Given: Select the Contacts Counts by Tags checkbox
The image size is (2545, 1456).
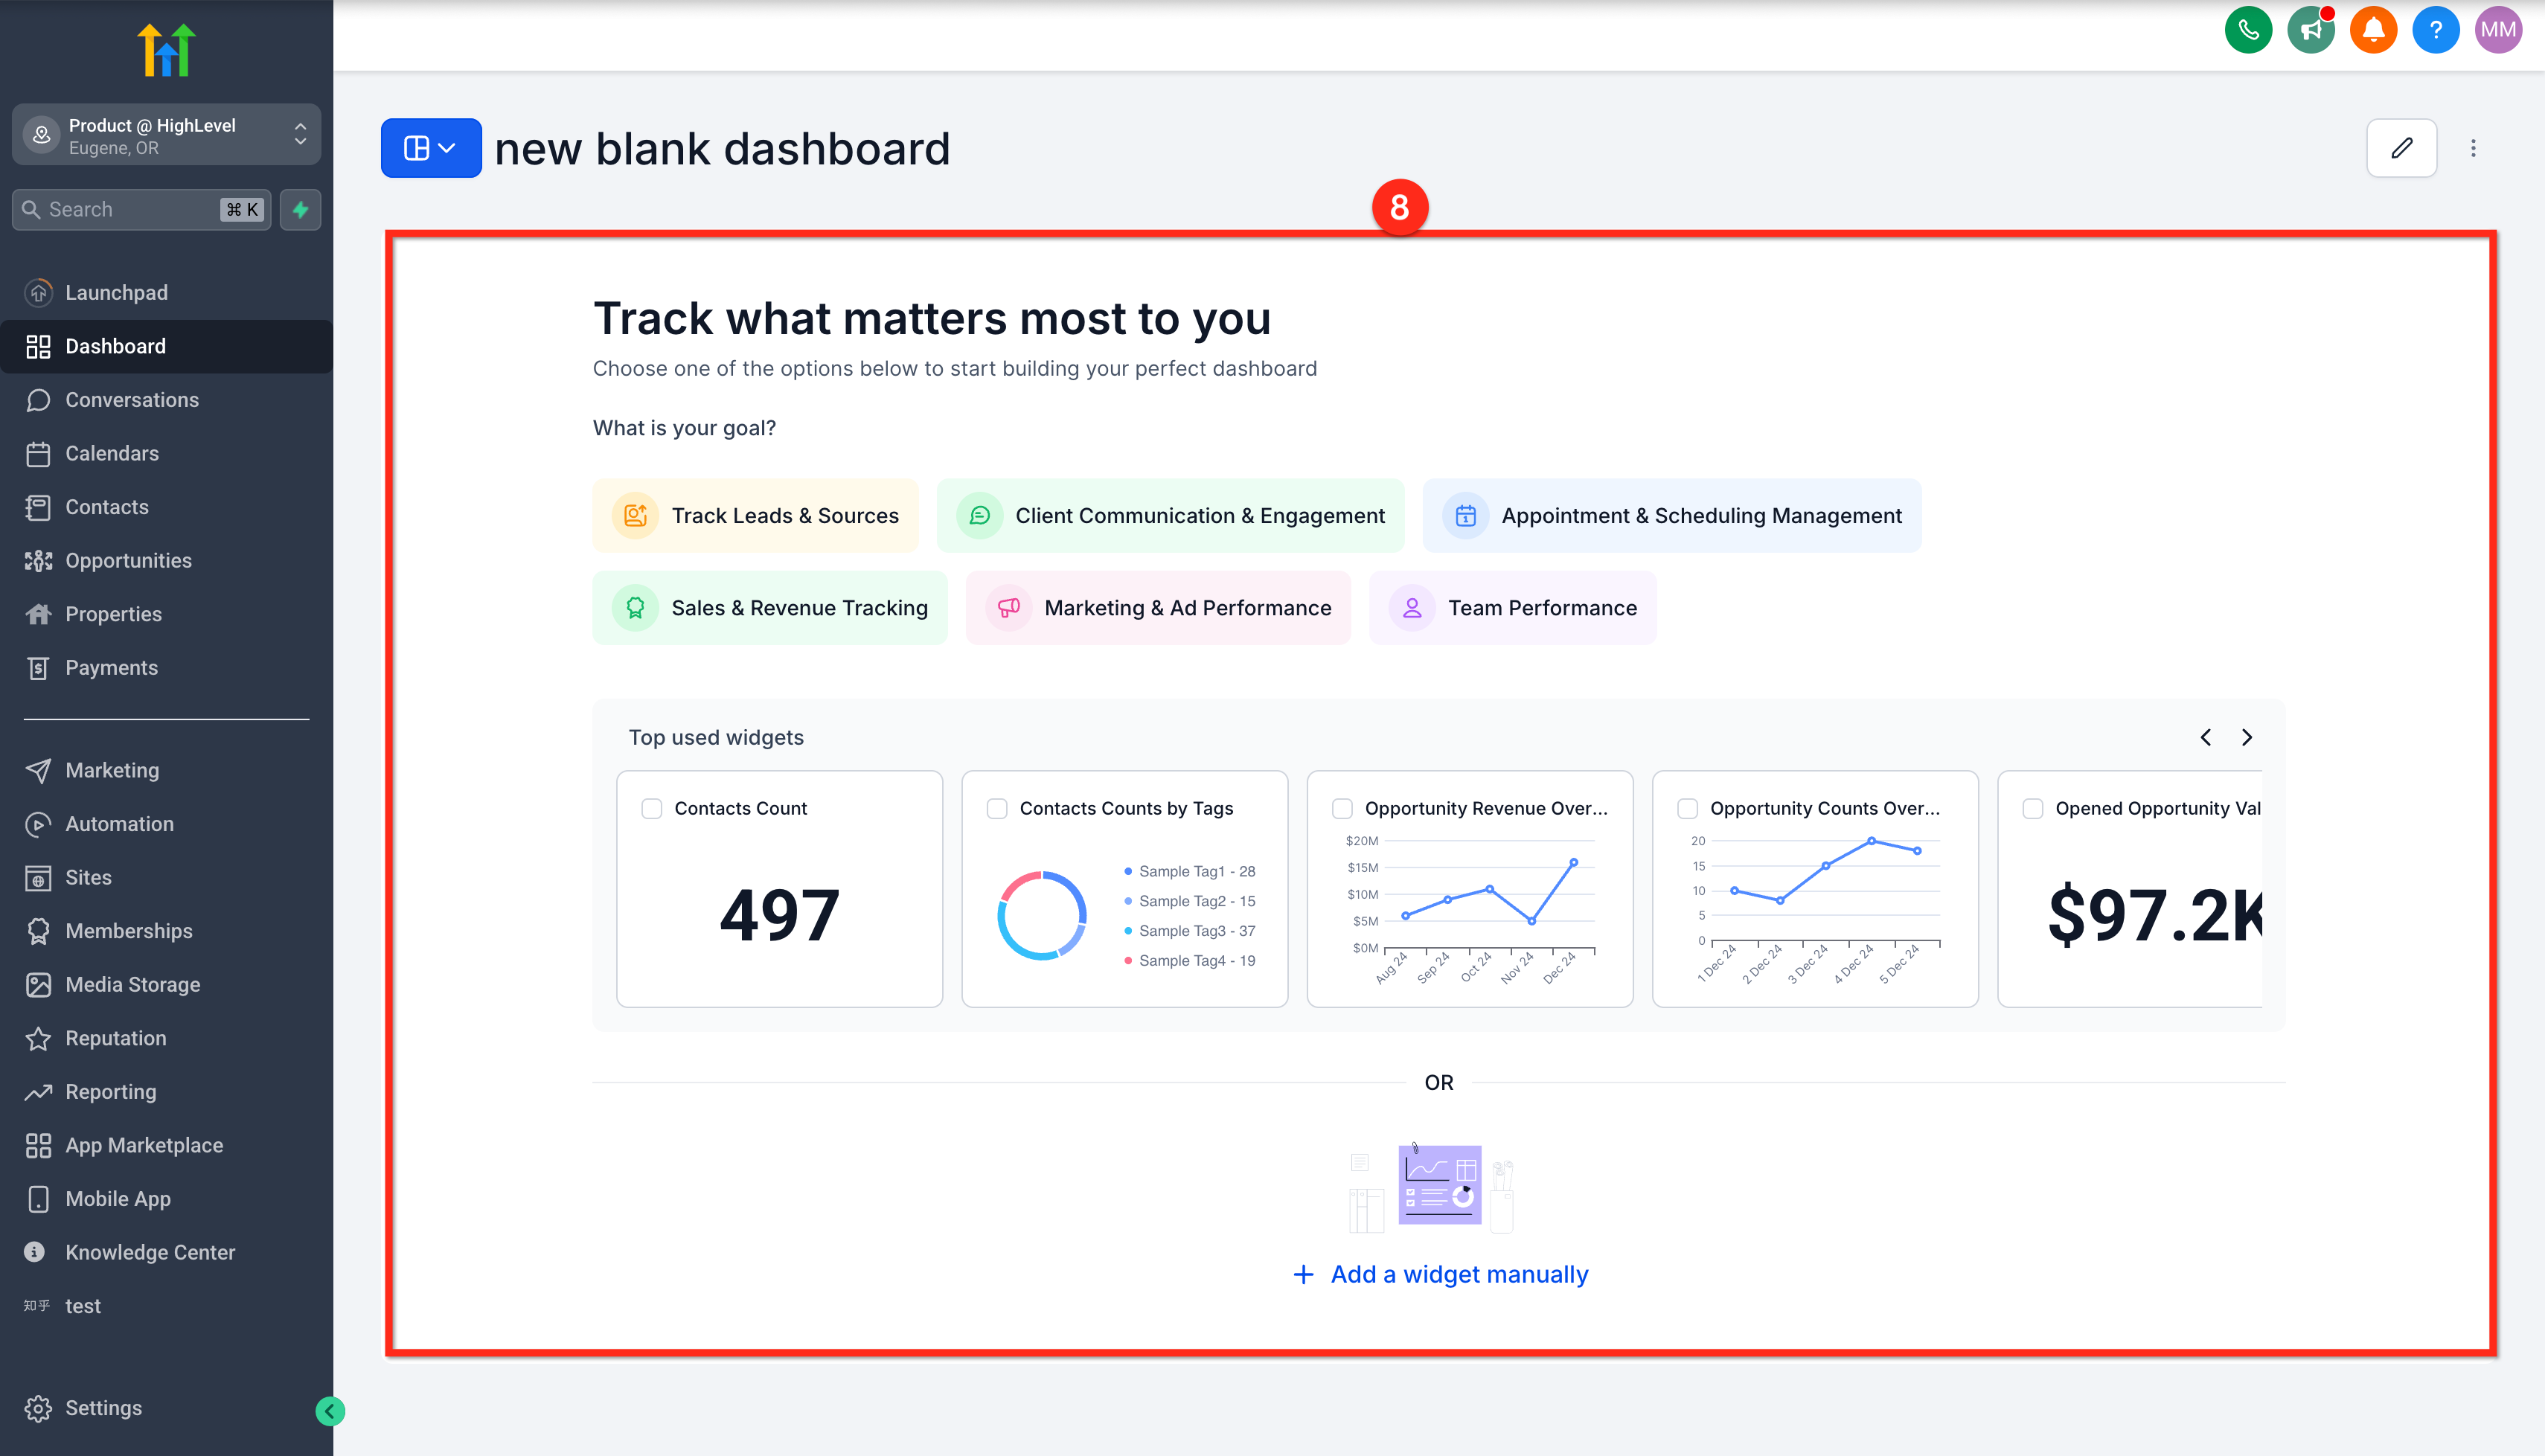Looking at the screenshot, I should [x=997, y=808].
